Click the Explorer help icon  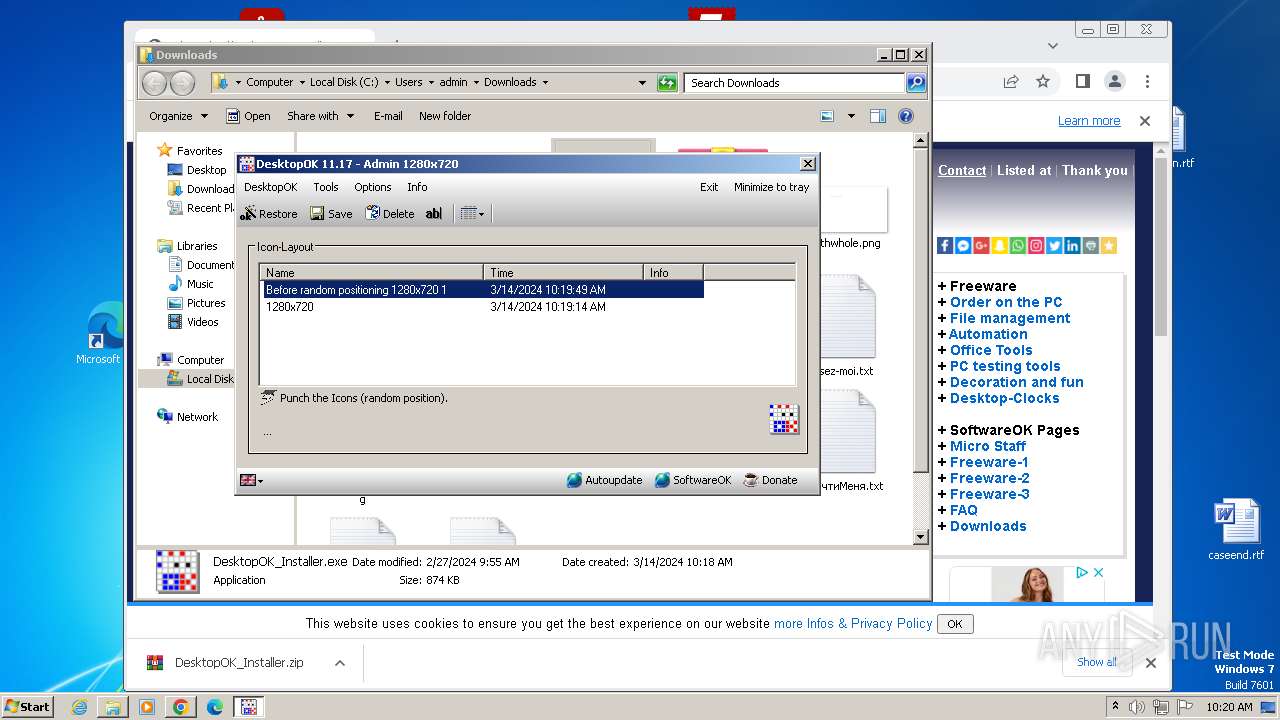tap(906, 116)
